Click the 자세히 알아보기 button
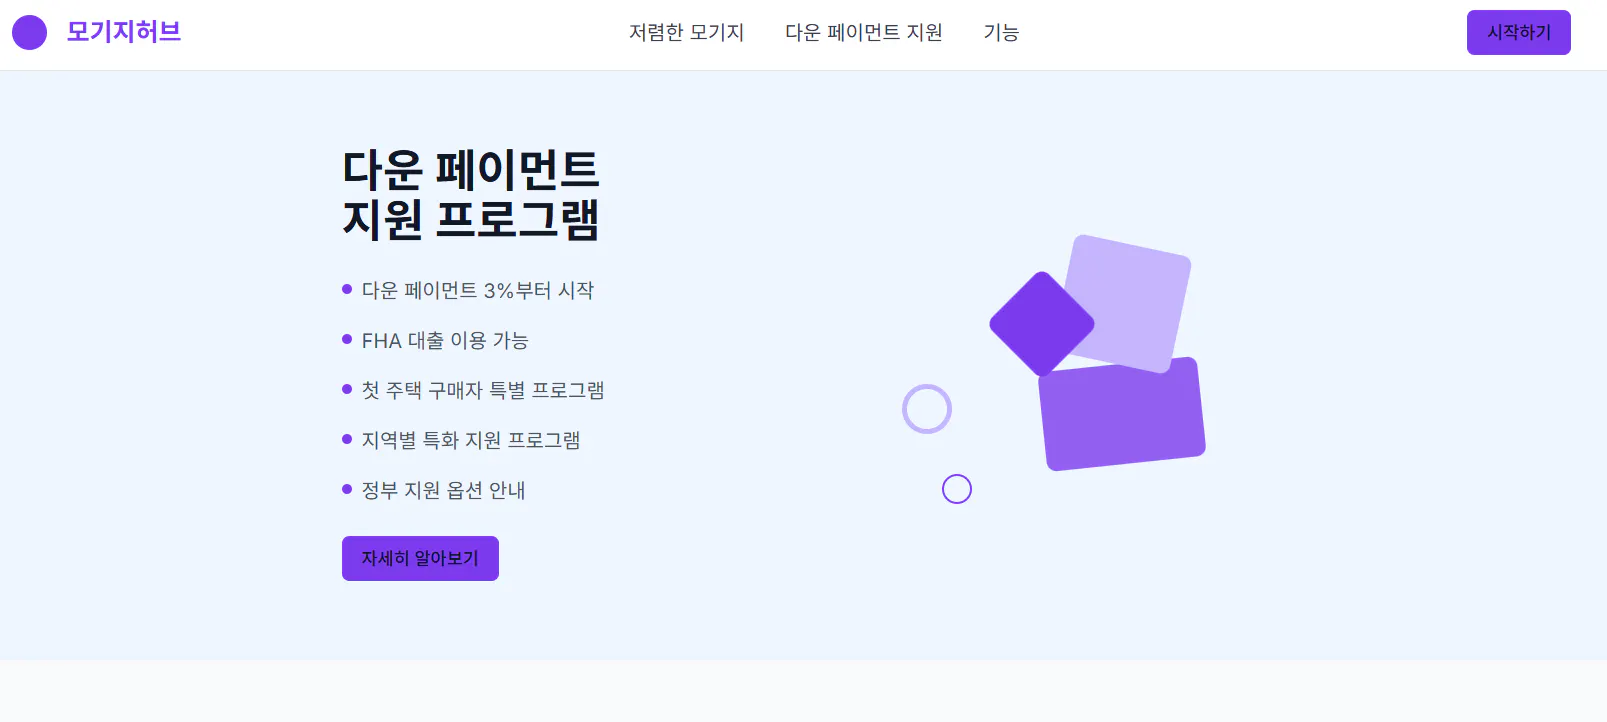This screenshot has height=722, width=1607. [x=419, y=558]
